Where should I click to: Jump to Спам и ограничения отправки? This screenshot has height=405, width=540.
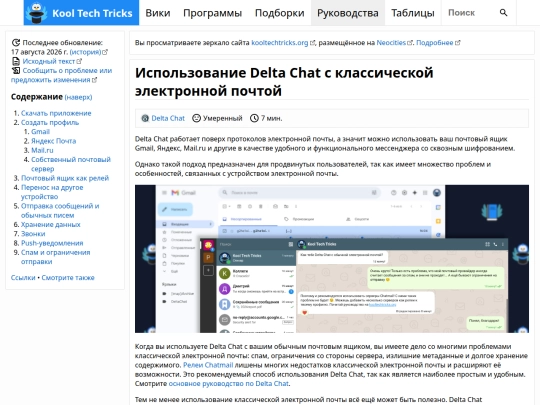(55, 257)
